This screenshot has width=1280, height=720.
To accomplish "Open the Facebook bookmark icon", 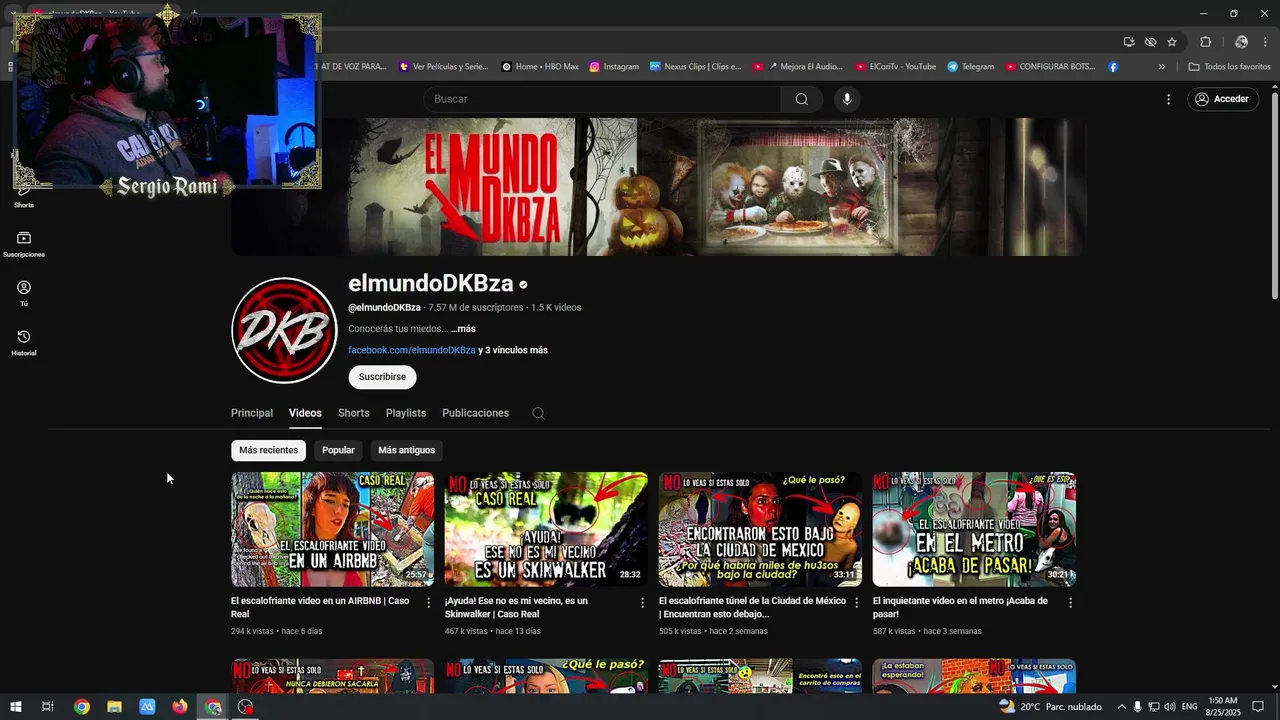I will click(x=1113, y=67).
